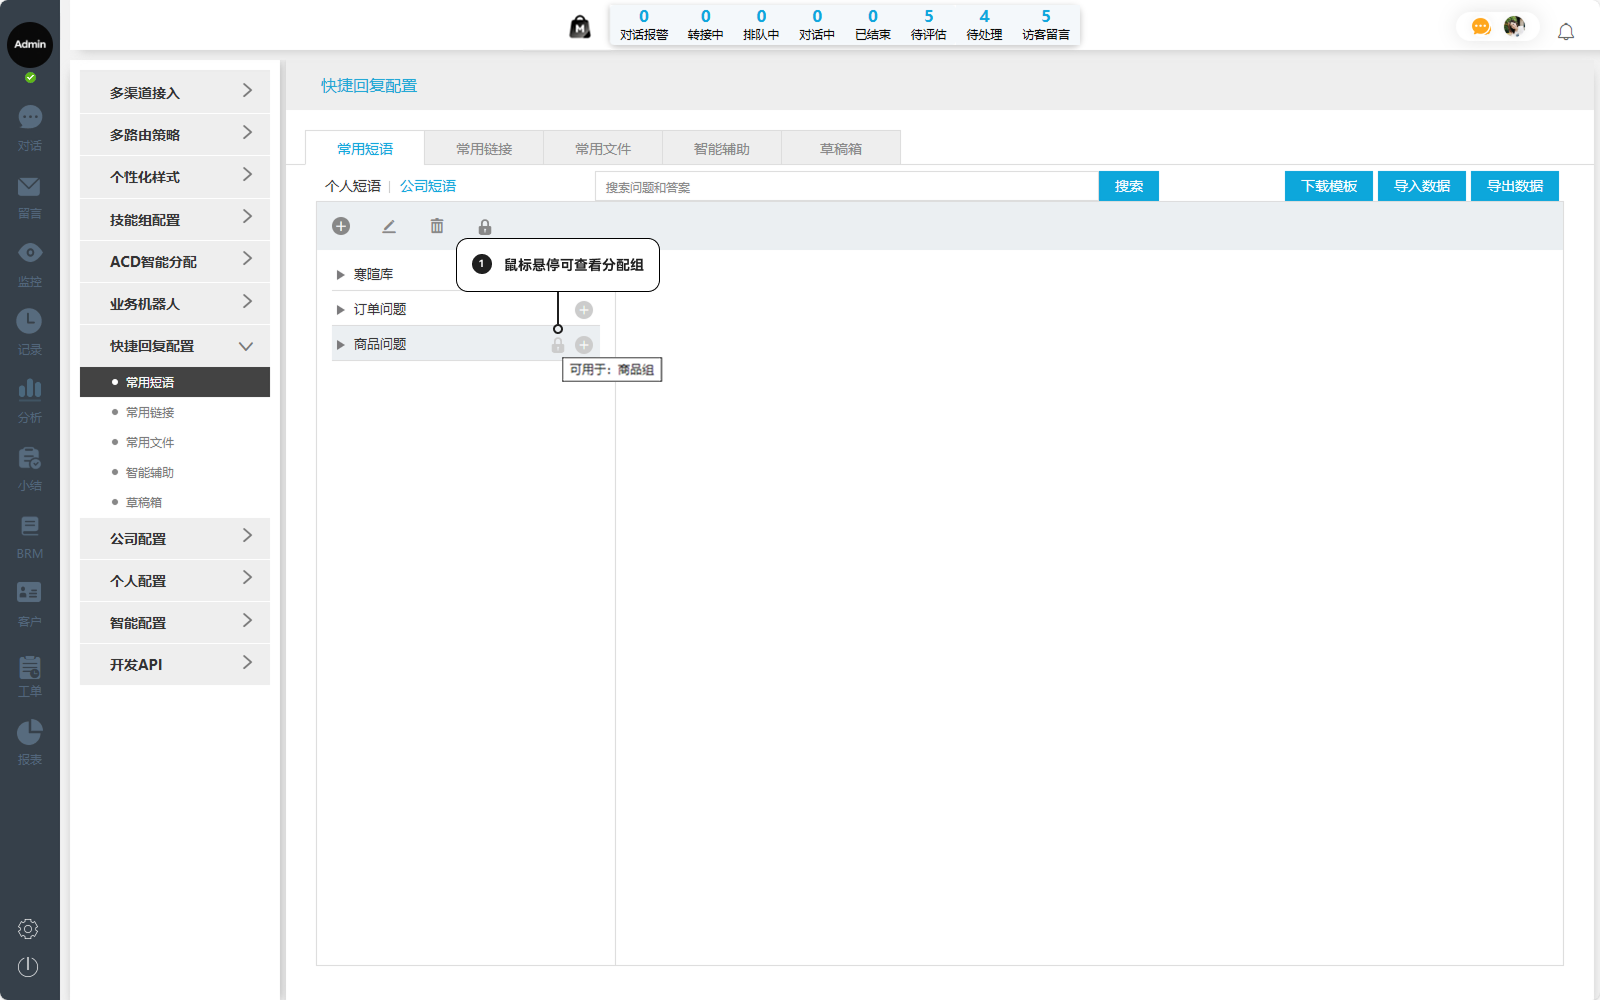The width and height of the screenshot is (1600, 1000).
Task: Click the trash delete icon in toolbar
Action: click(x=437, y=226)
